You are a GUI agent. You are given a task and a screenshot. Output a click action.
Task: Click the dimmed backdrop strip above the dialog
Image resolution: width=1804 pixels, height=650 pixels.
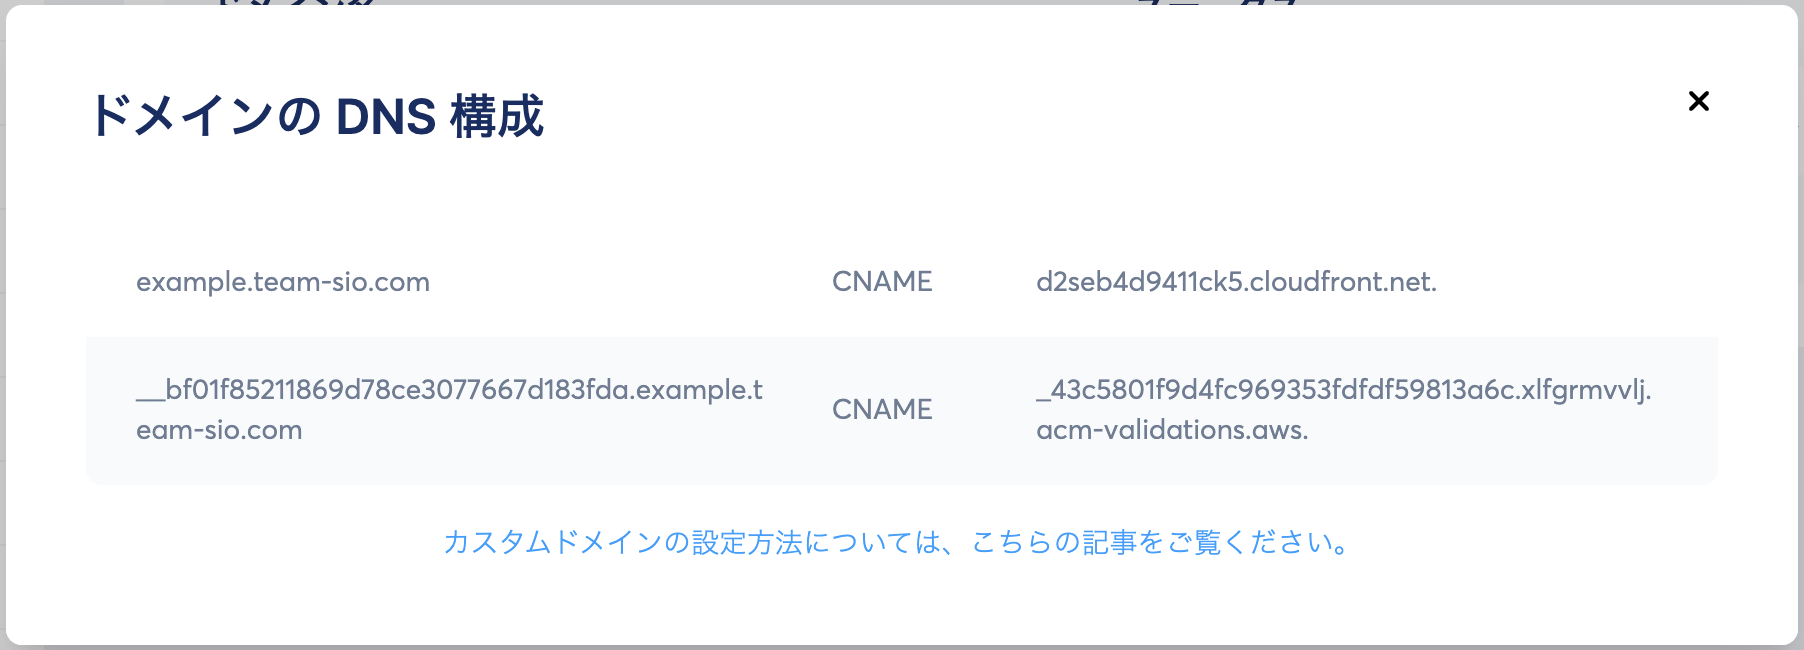[x=900, y=2]
